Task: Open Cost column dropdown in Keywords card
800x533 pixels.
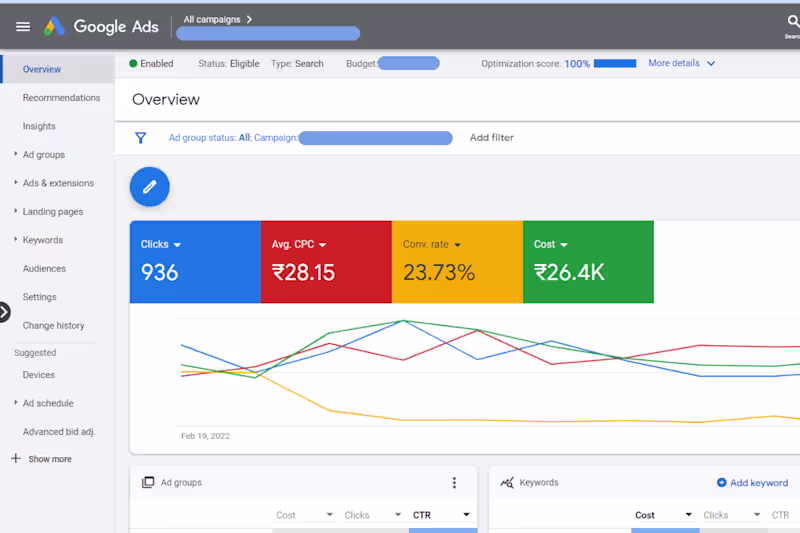Action: coord(689,515)
